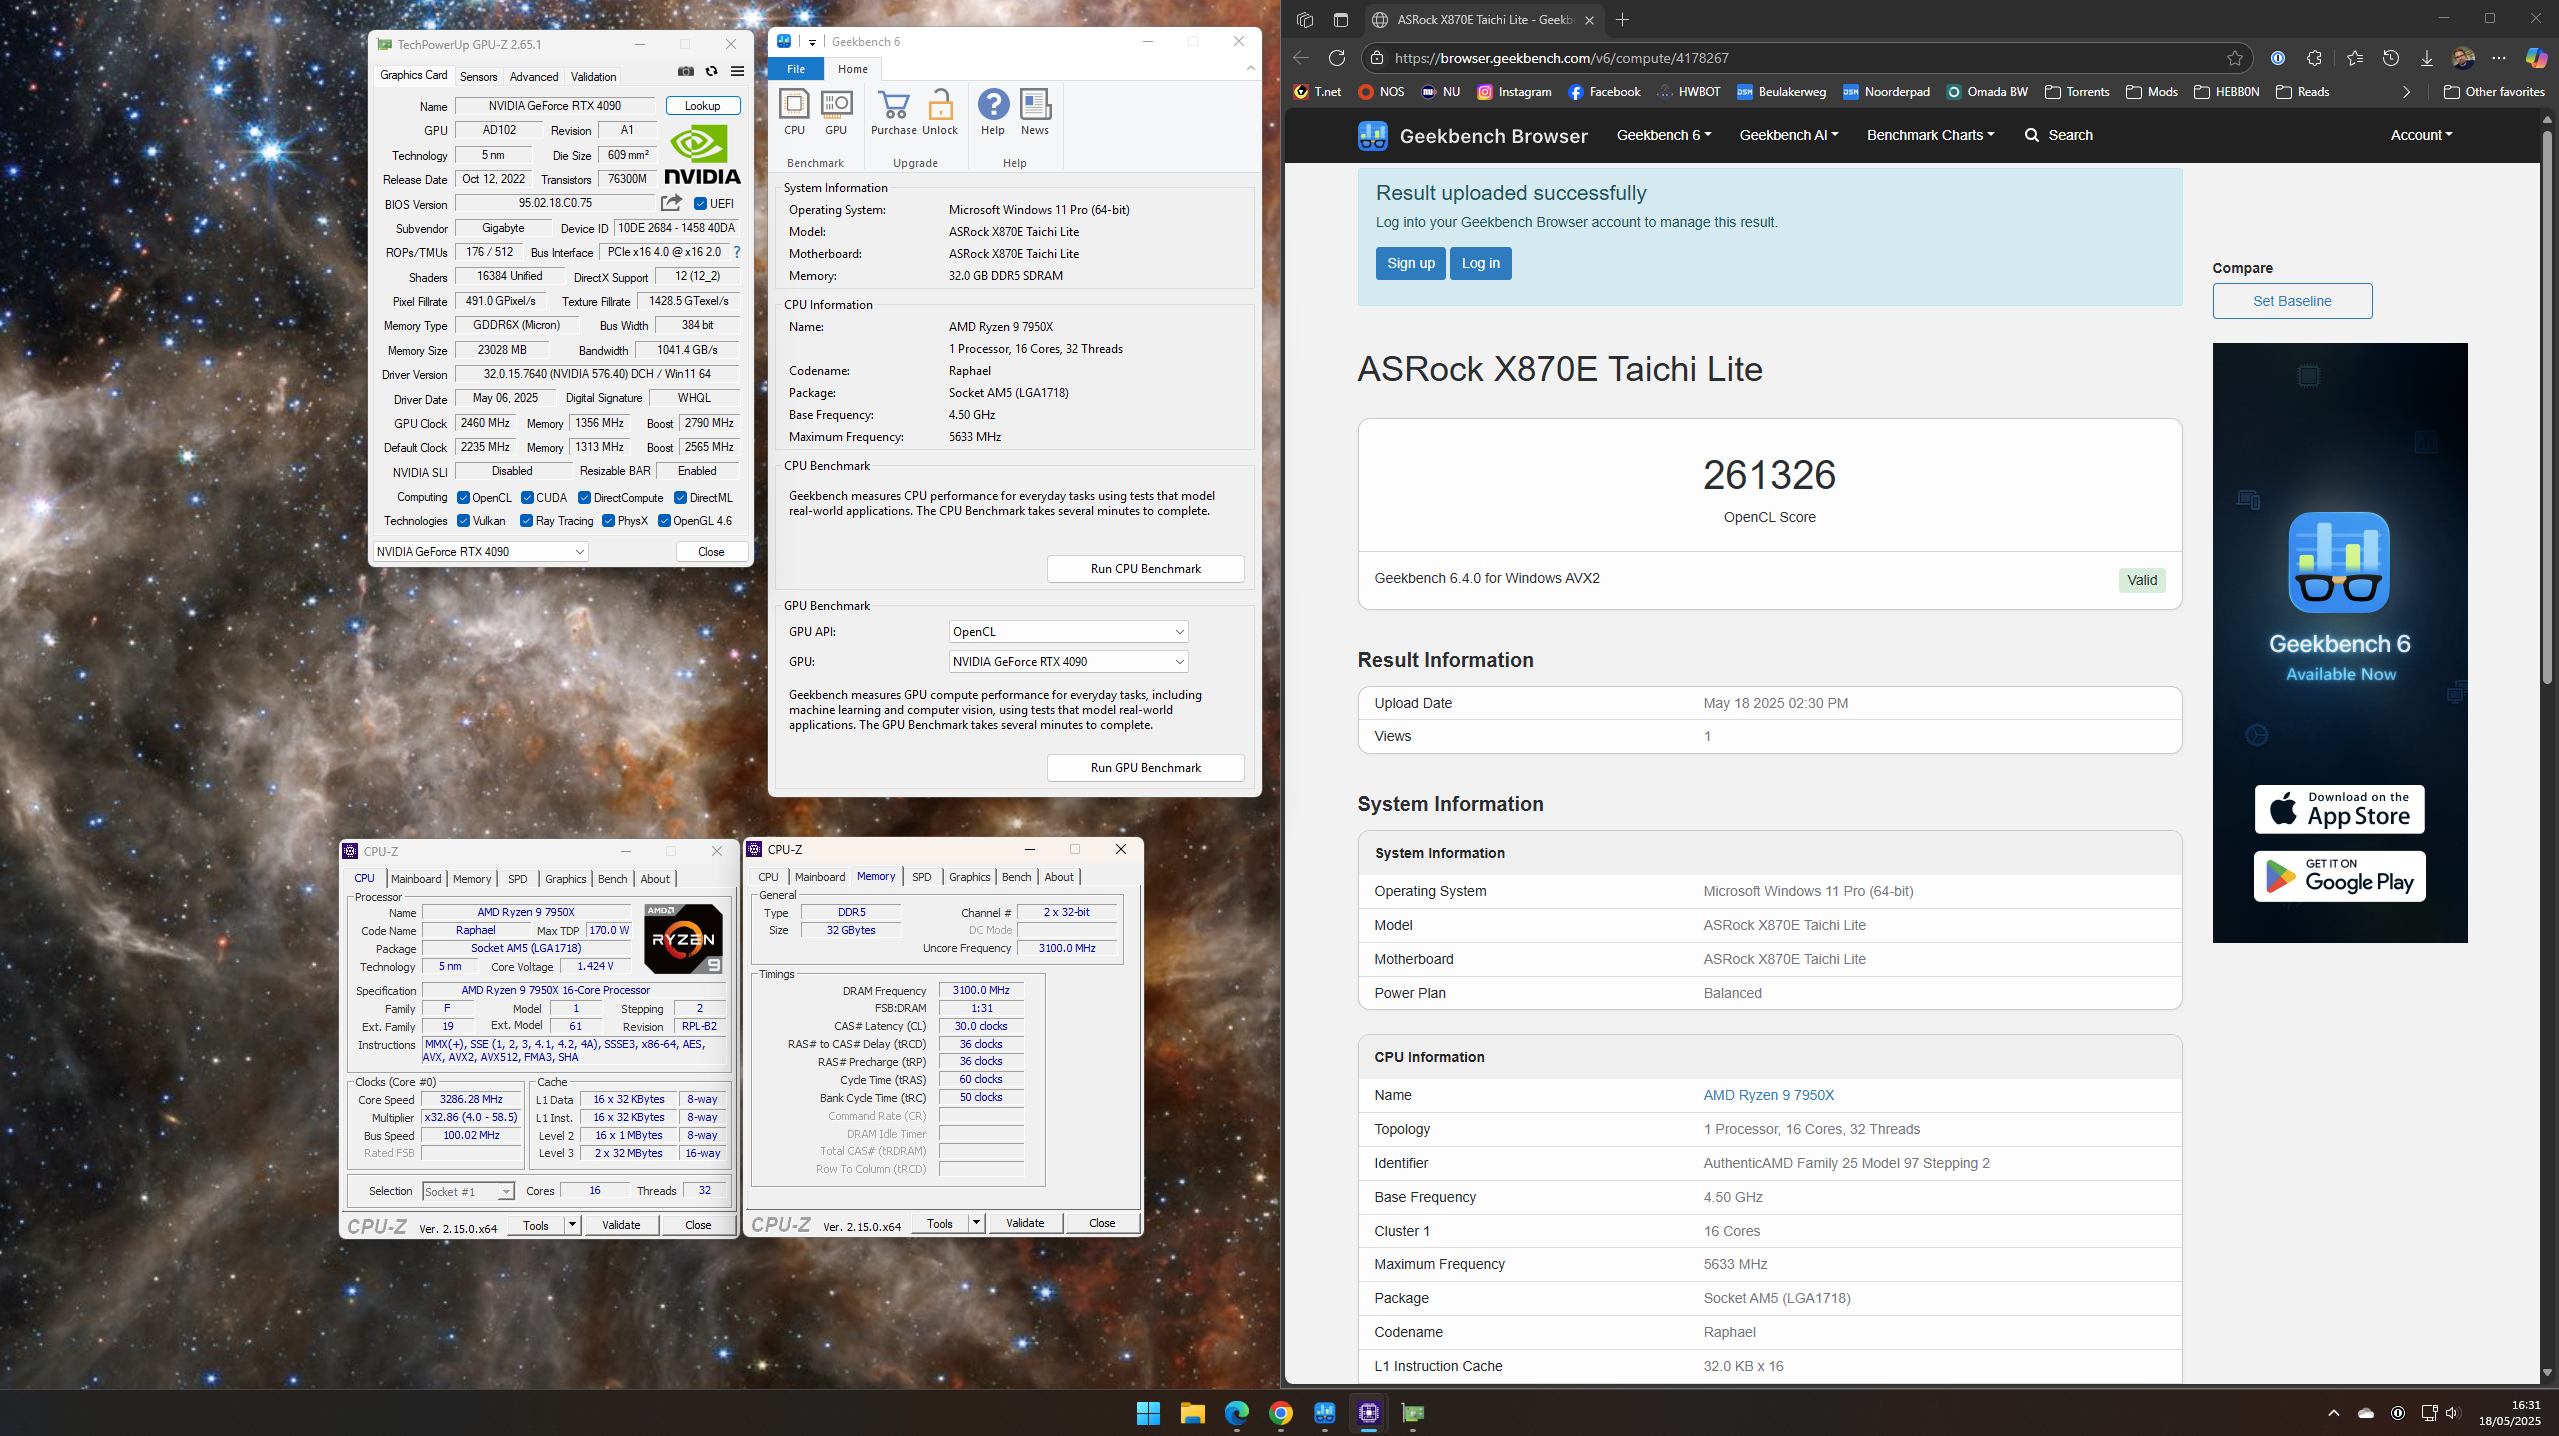Switch to Sensors tab in GPU-Z
2559x1436 pixels.
coord(478,77)
